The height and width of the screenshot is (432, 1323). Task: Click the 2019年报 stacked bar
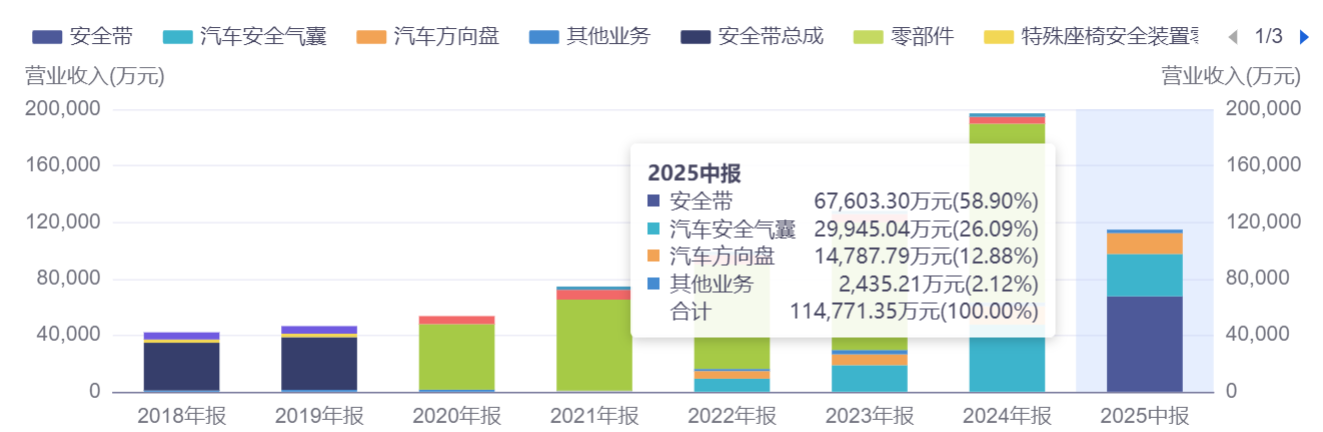(x=319, y=363)
